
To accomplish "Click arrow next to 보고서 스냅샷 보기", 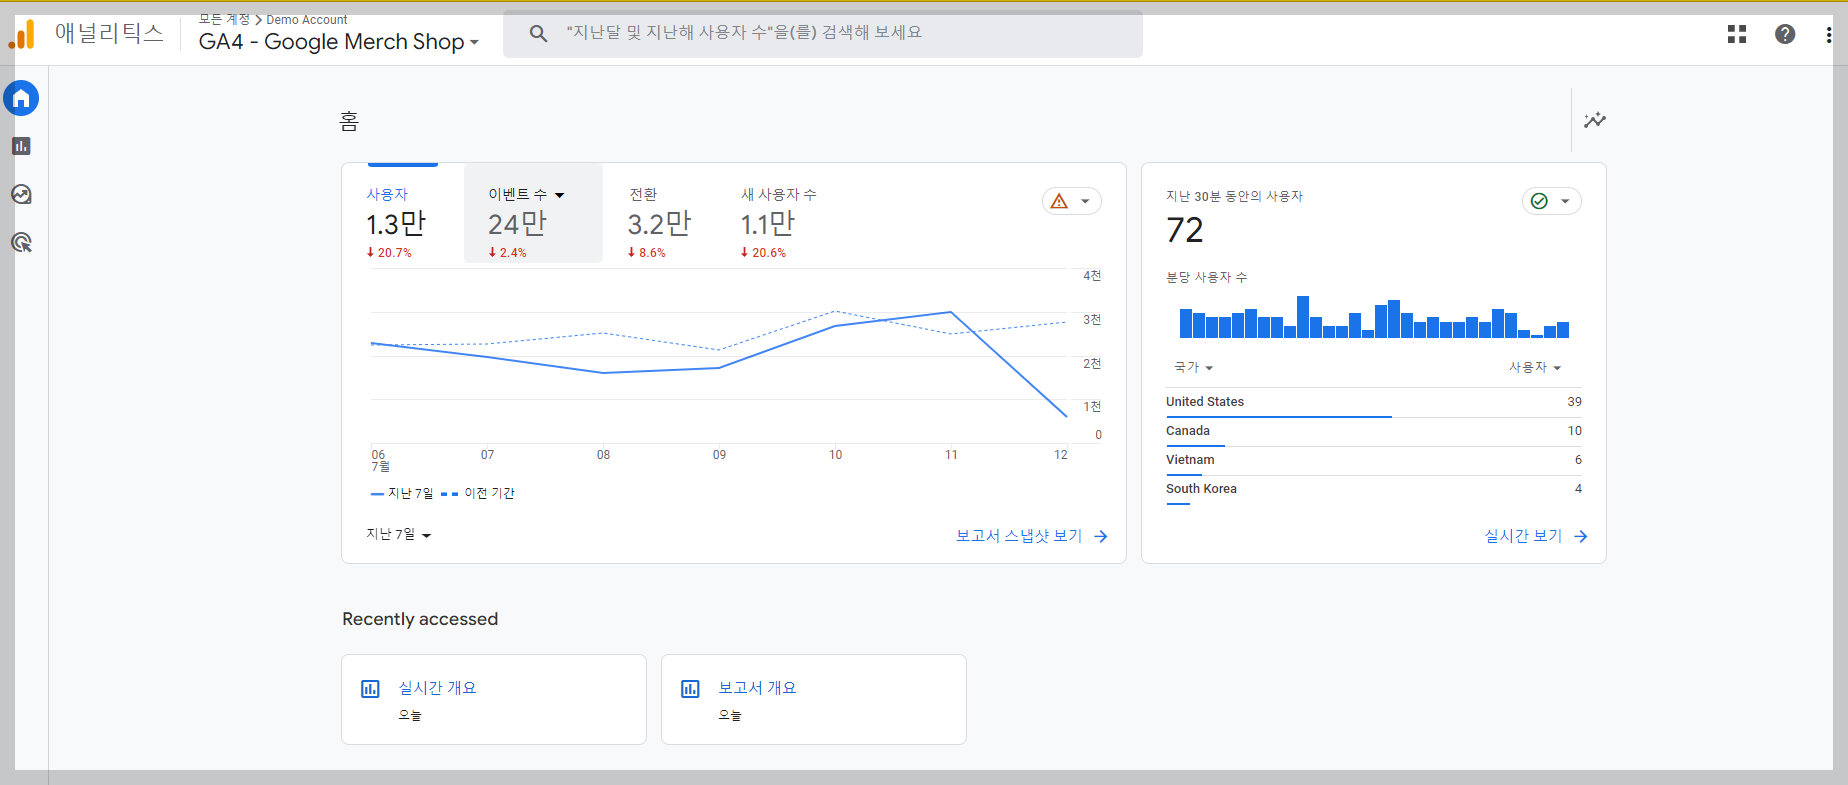I will point(1101,537).
